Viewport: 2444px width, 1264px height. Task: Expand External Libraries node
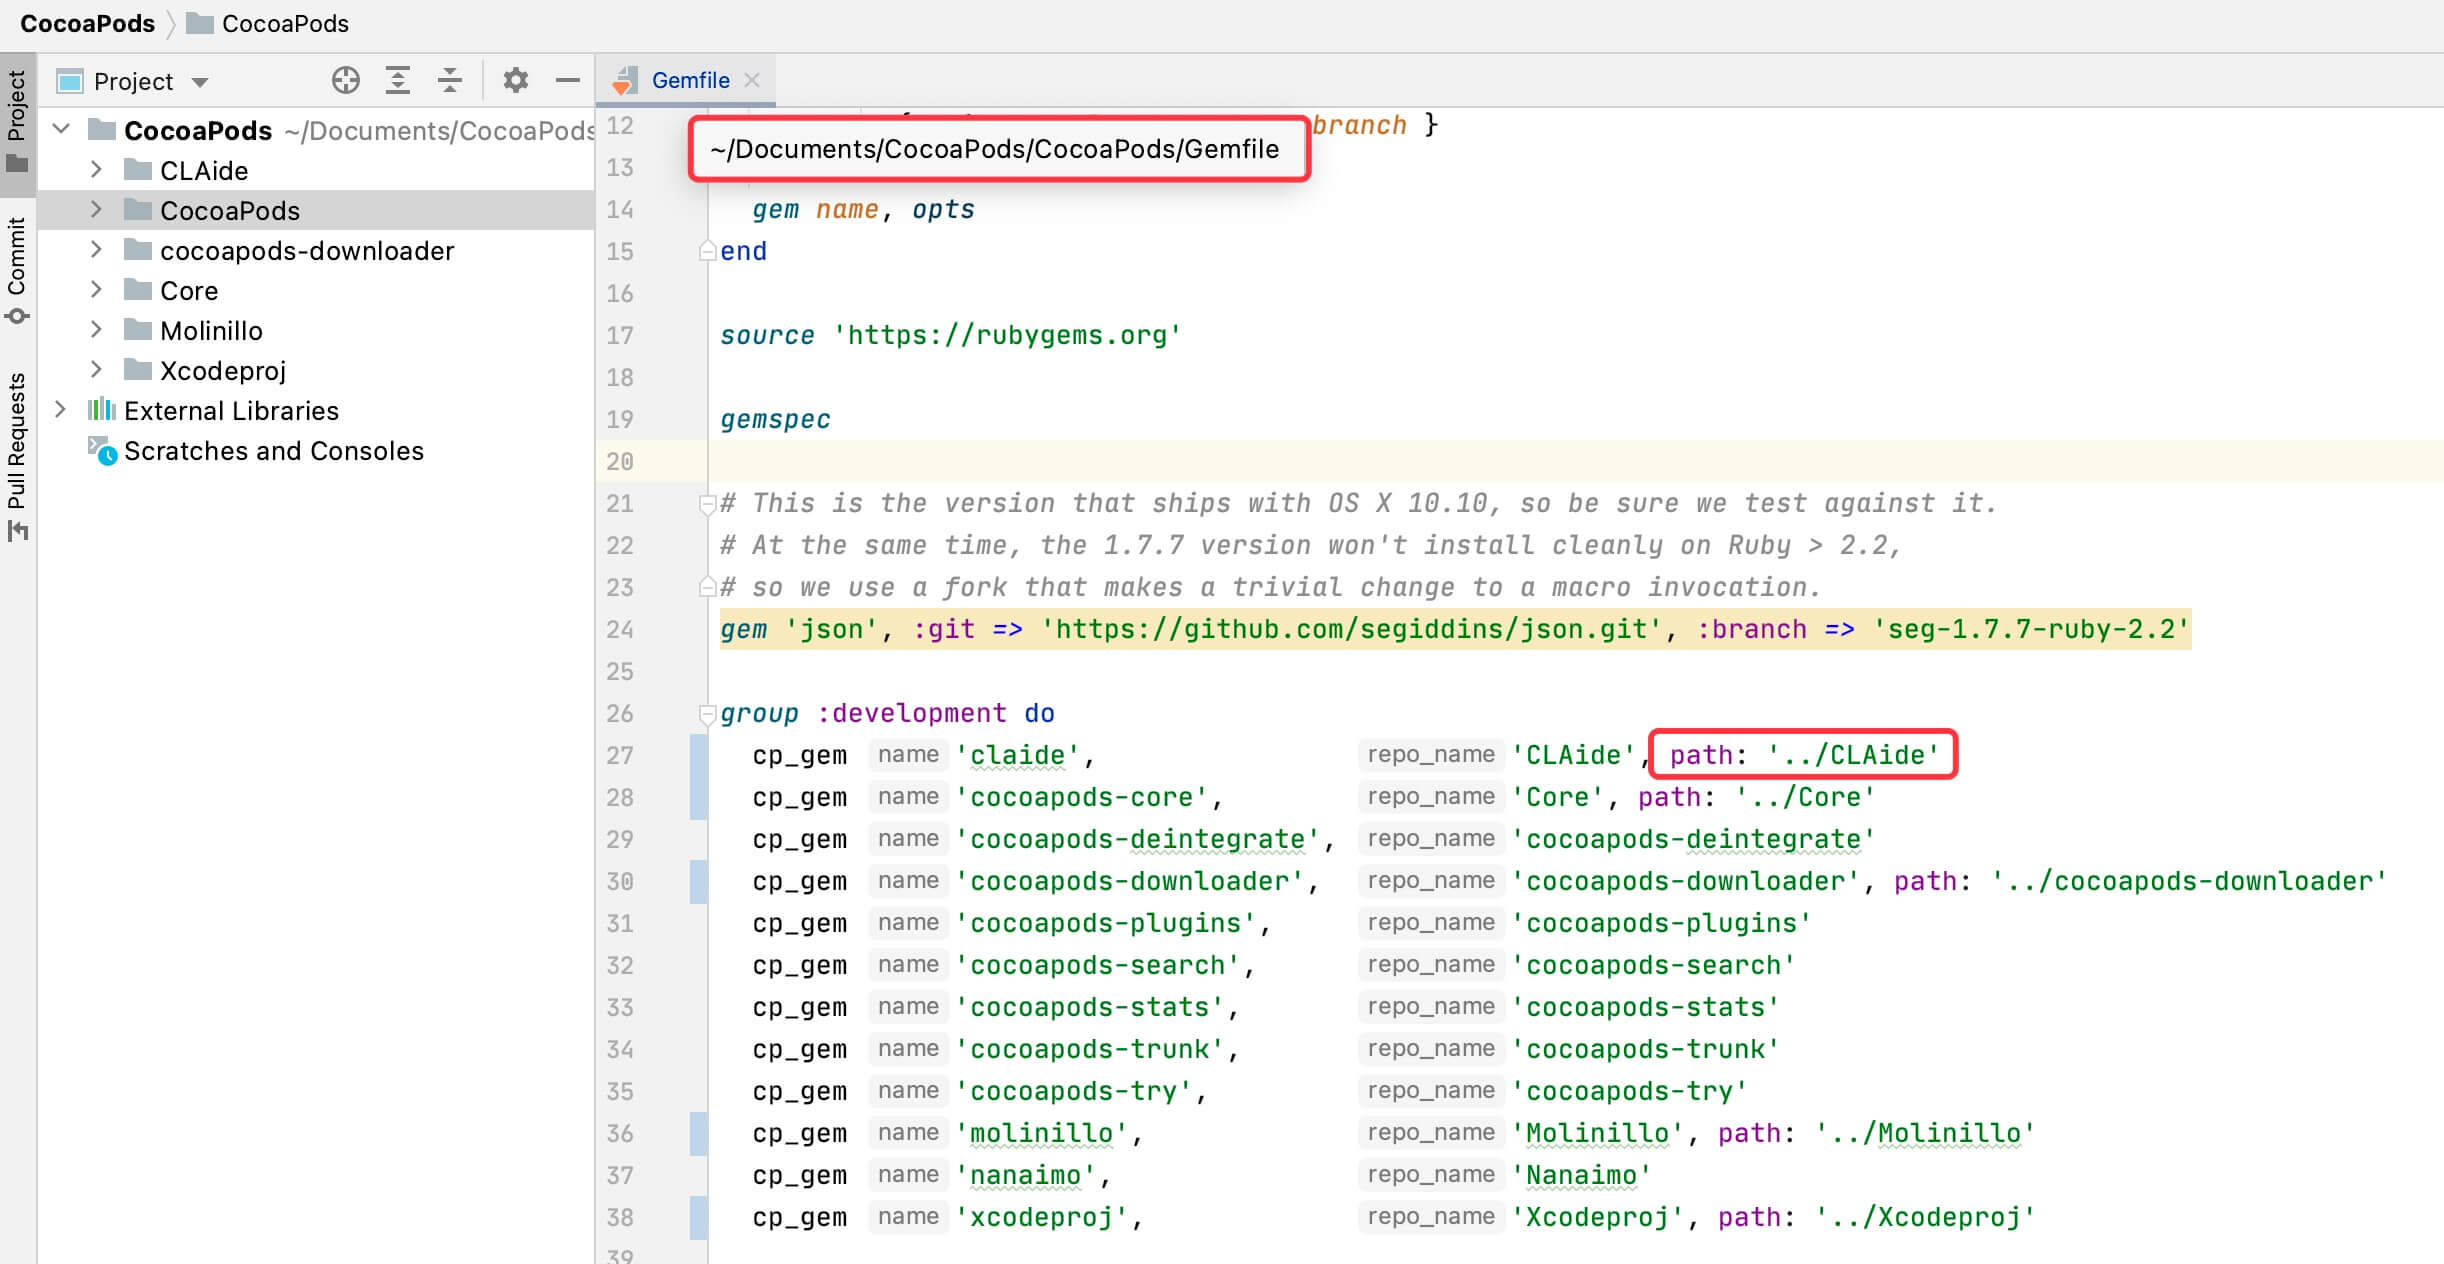coord(60,410)
